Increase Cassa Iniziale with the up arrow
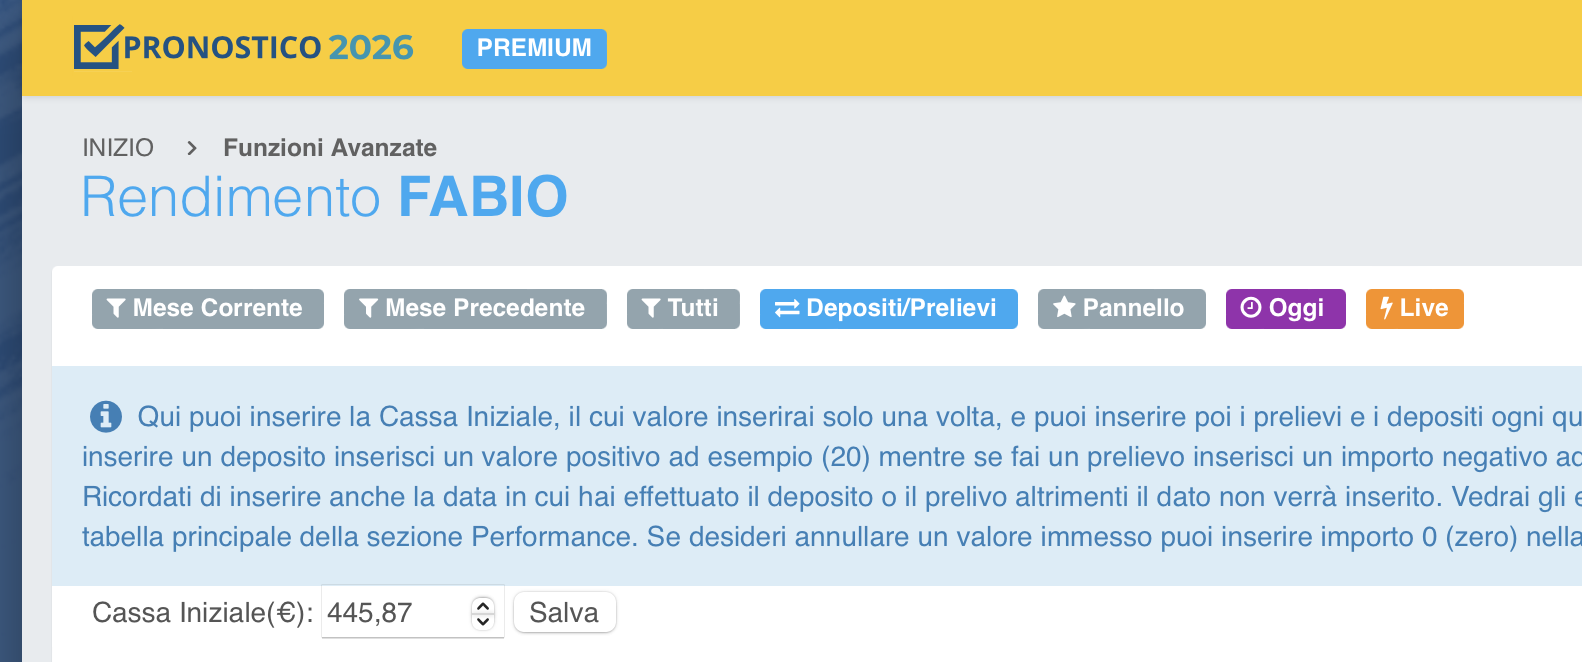This screenshot has height=662, width=1582. (483, 604)
